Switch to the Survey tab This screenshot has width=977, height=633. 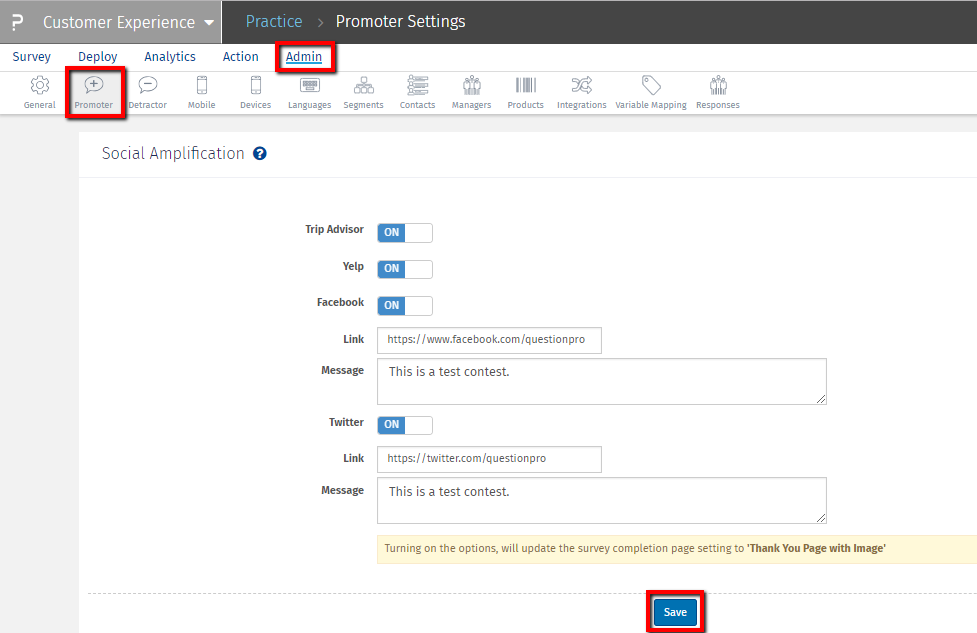pyautogui.click(x=31, y=57)
